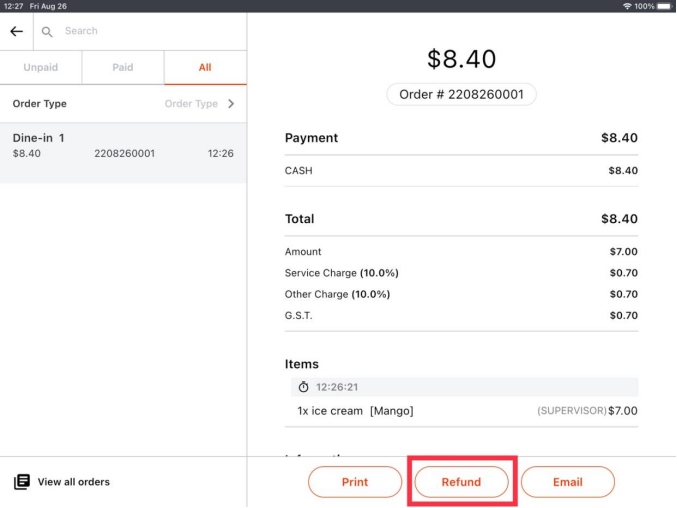Tap the back arrow icon
677x508 pixels.
[x=16, y=32]
